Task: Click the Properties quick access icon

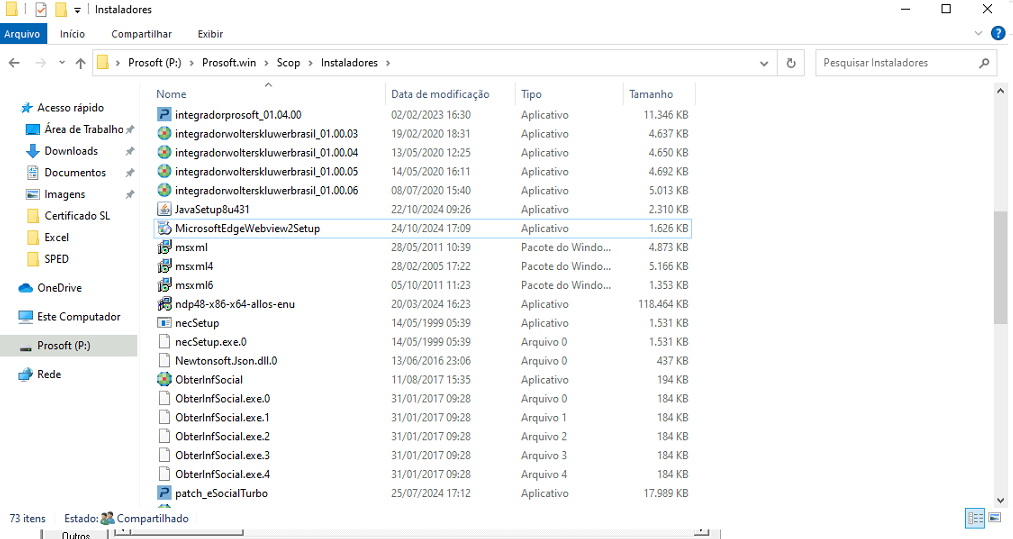Action: click(41, 9)
